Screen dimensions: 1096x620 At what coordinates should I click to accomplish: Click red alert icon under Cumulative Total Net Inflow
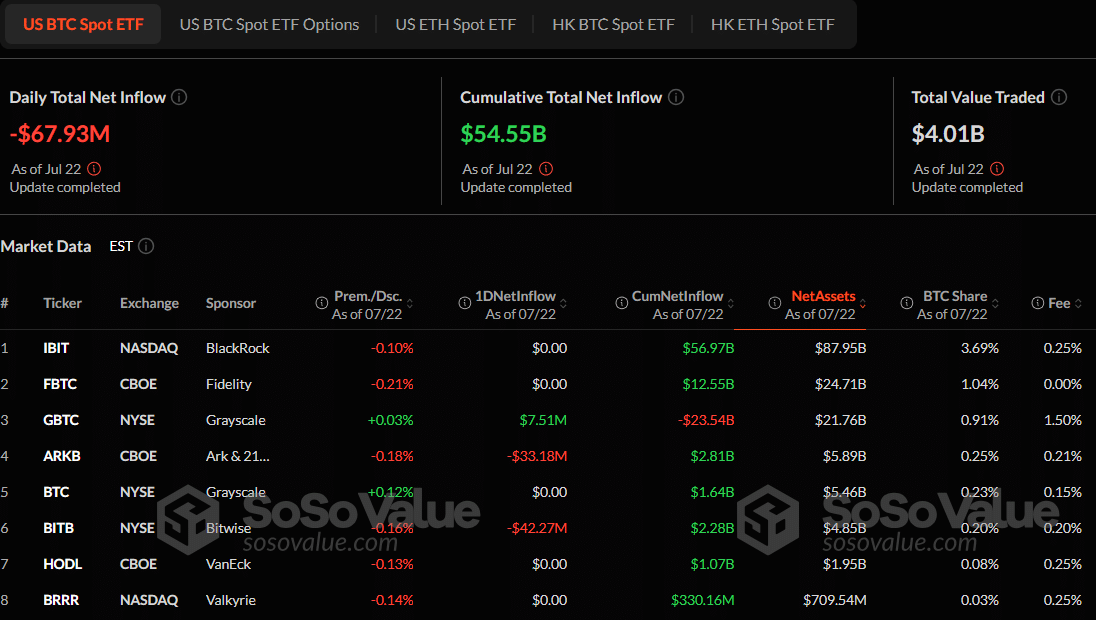[546, 169]
